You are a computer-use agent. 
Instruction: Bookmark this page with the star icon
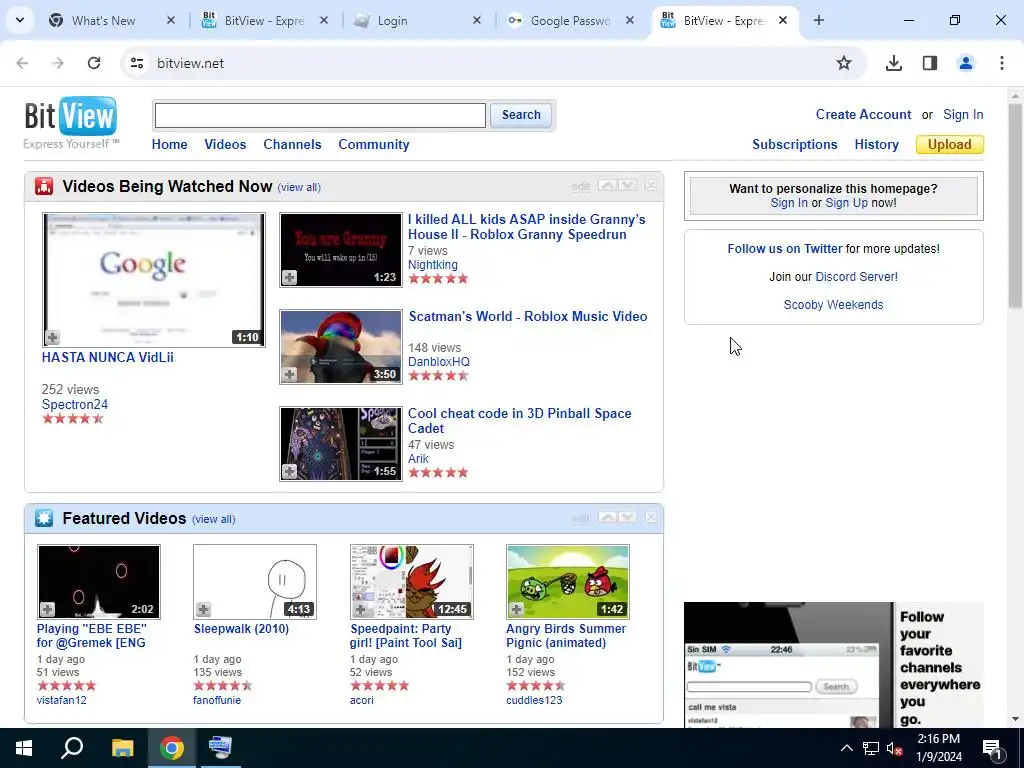[844, 63]
